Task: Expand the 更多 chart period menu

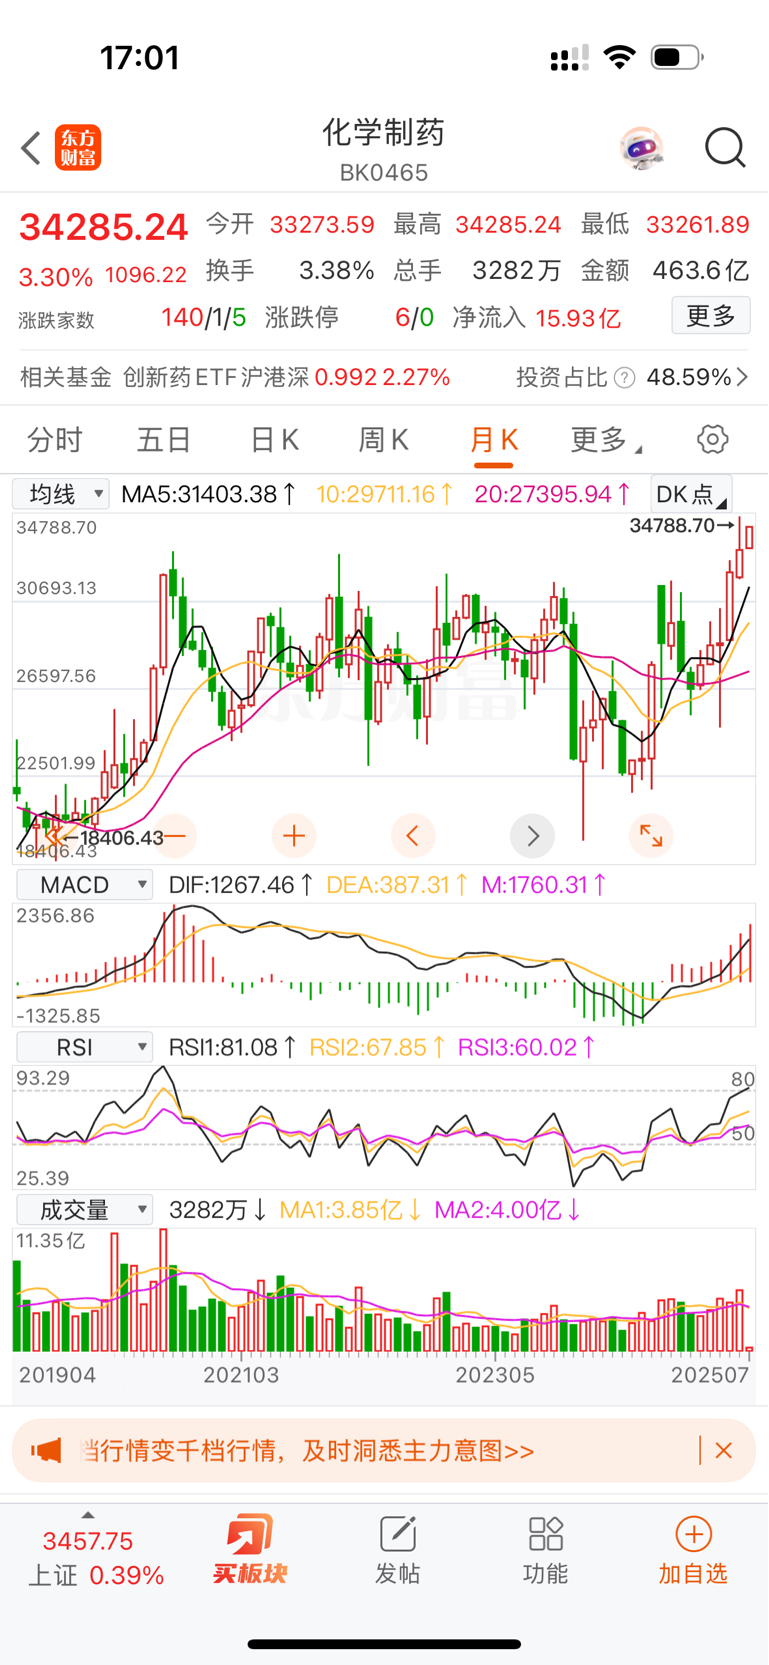Action: coord(606,439)
